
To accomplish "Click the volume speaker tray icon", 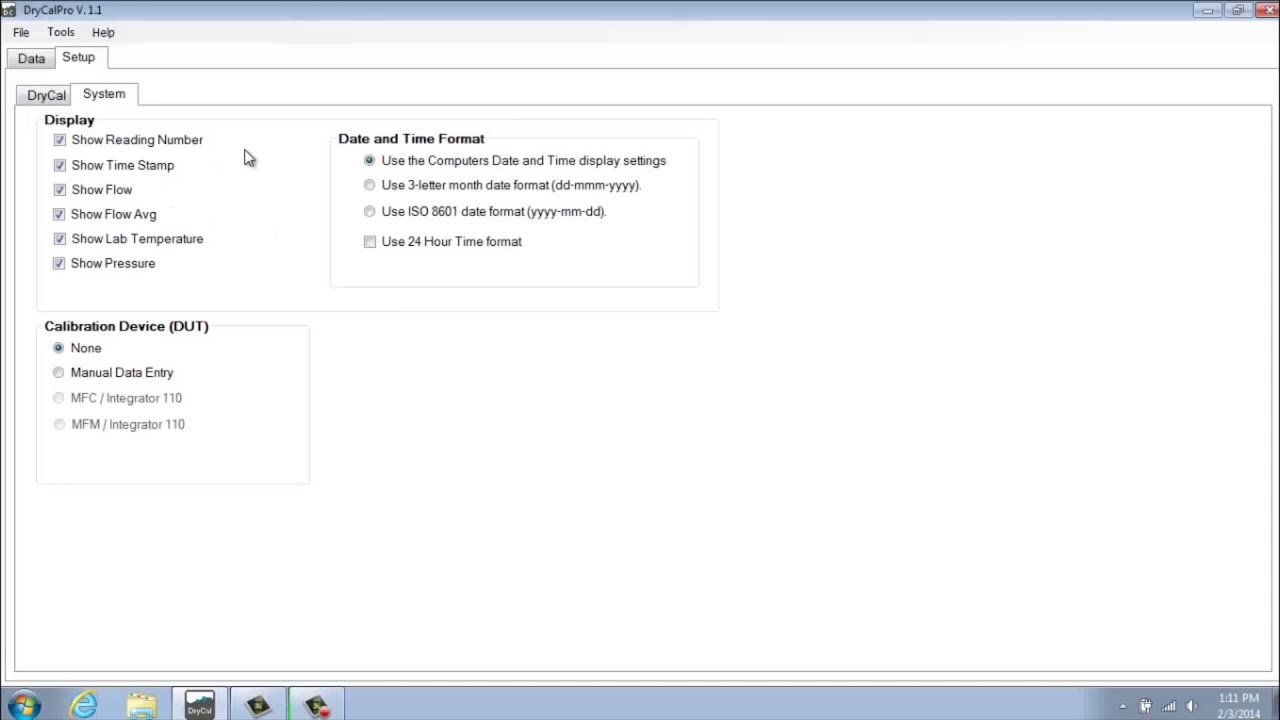I will pos(1191,706).
